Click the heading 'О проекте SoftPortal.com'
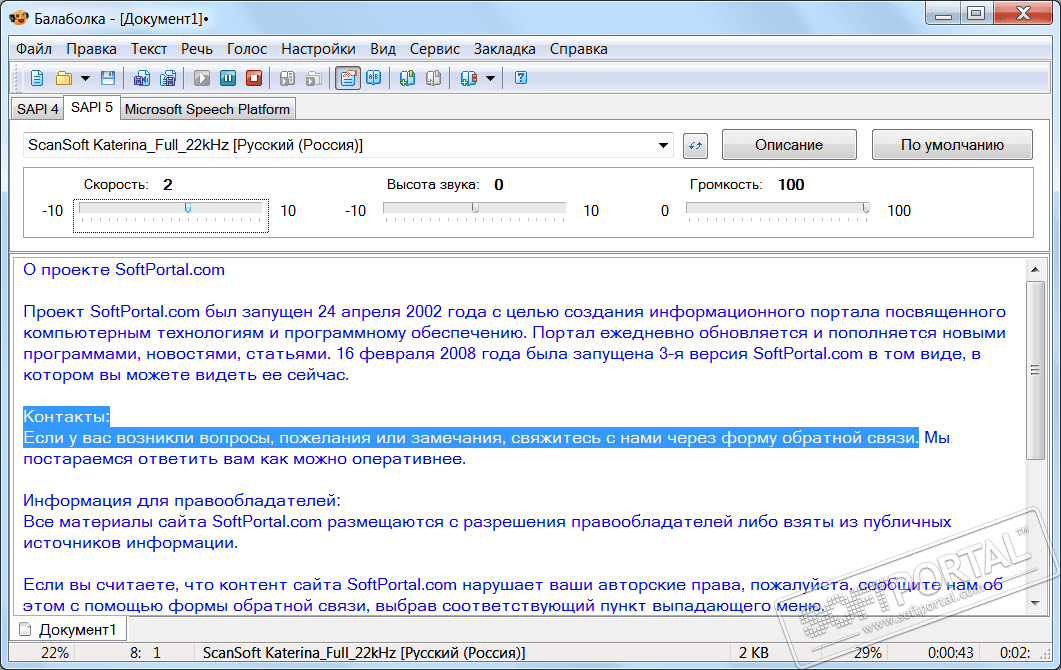The width and height of the screenshot is (1061, 670). [124, 269]
